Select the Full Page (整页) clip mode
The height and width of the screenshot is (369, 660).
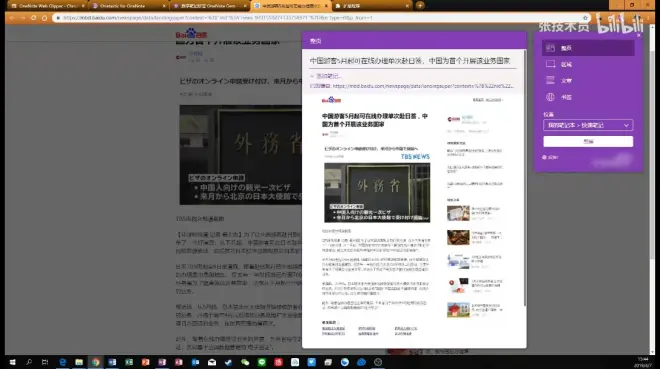(x=588, y=48)
